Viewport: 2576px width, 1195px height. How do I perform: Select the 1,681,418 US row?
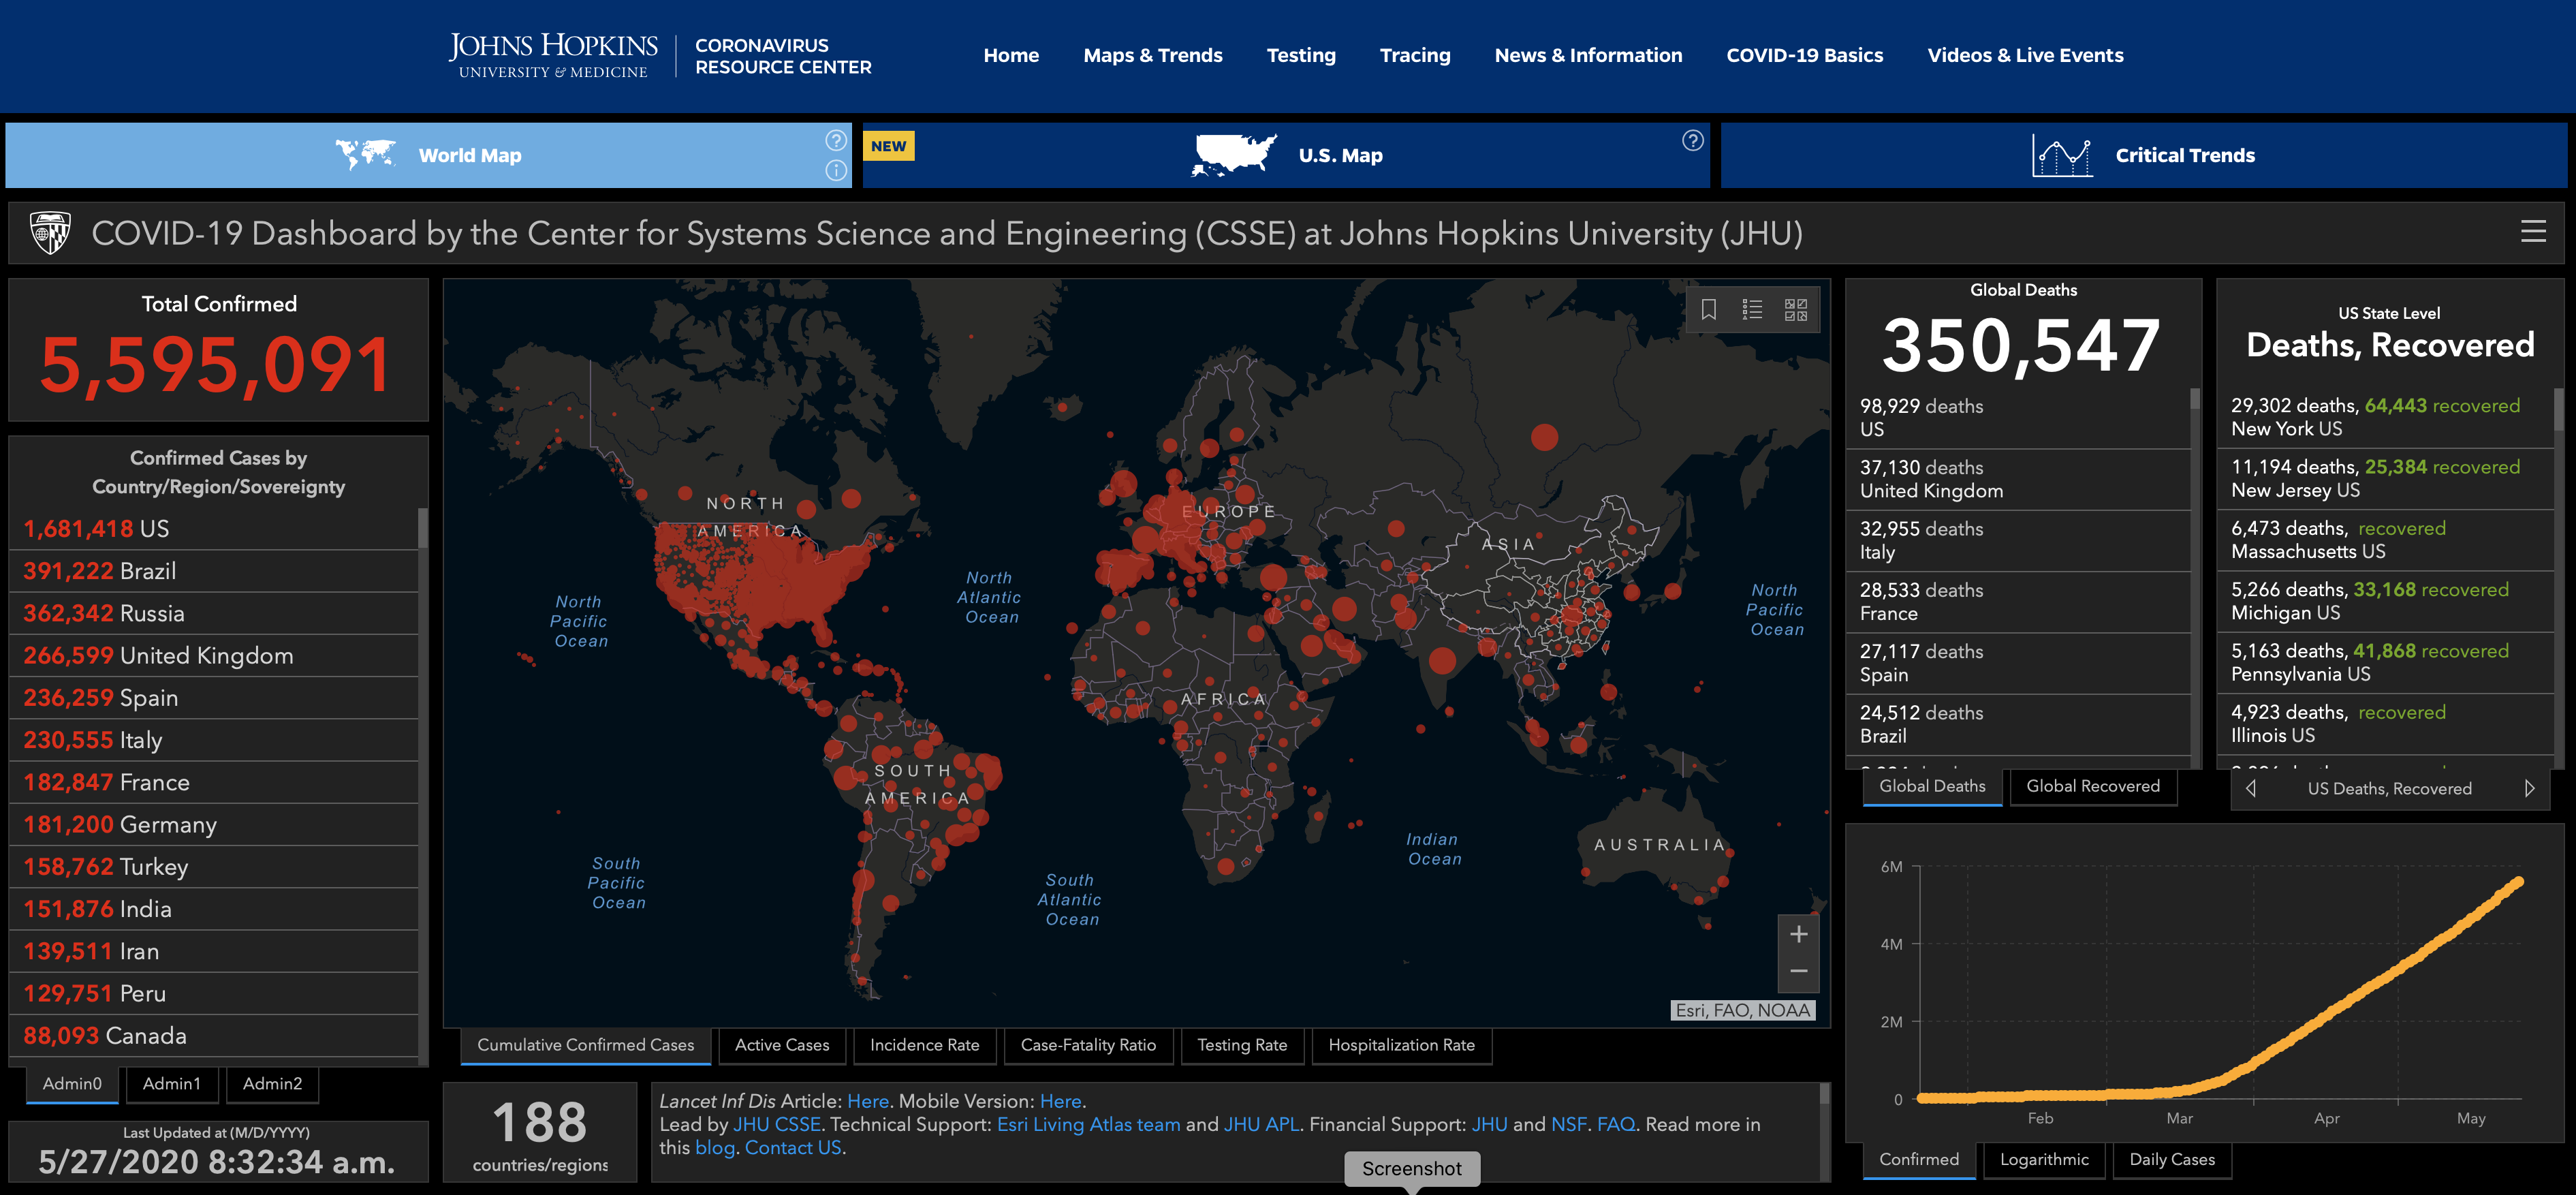tap(213, 529)
